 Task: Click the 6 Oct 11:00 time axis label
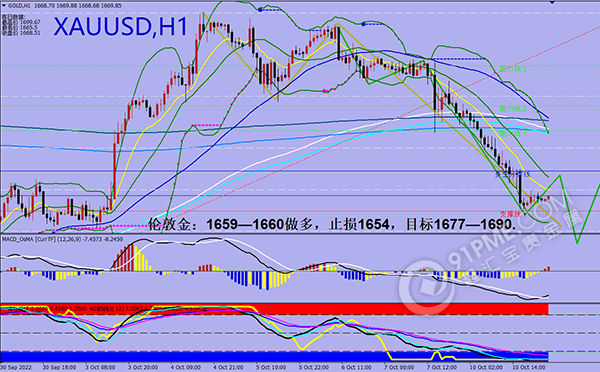(357, 367)
